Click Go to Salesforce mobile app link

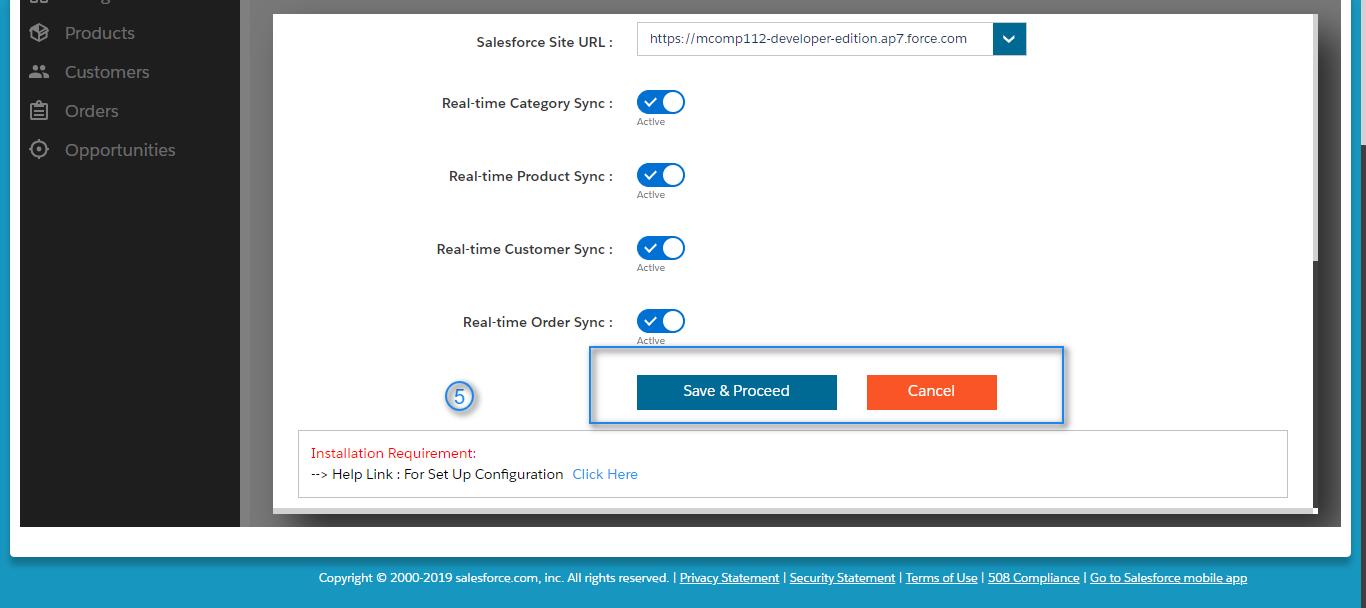coord(1168,578)
